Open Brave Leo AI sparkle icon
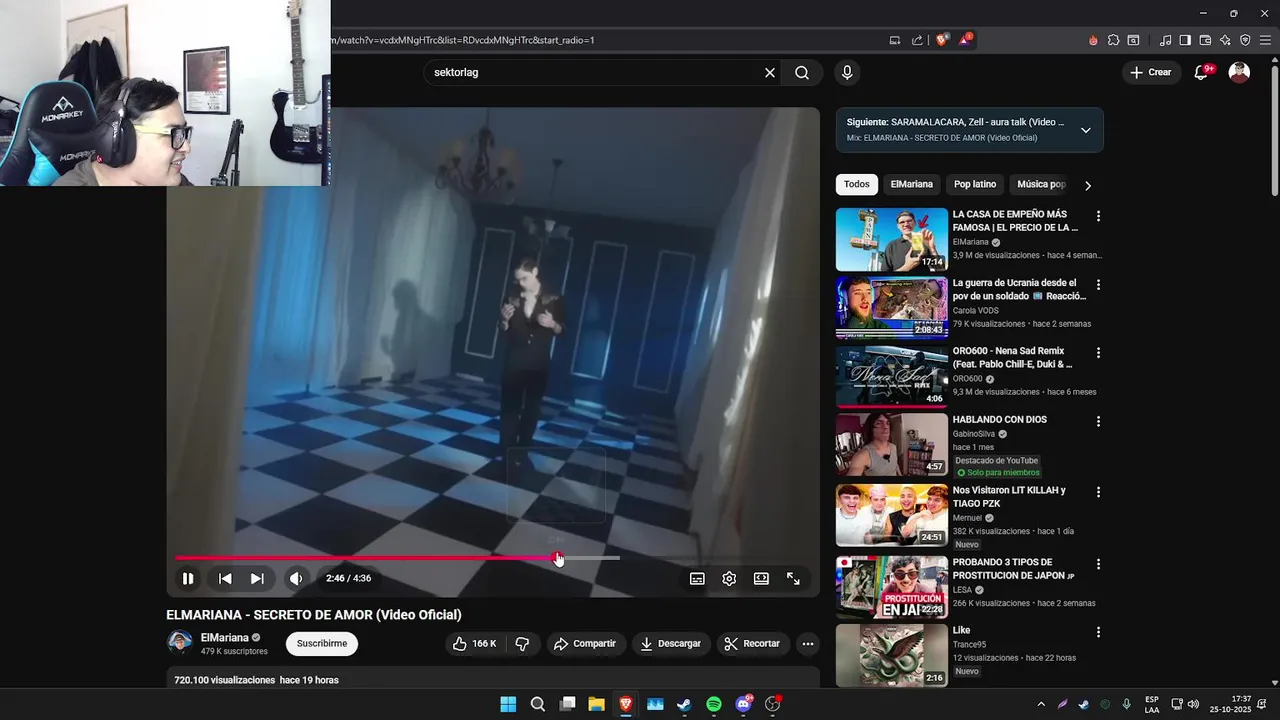The image size is (1280, 720). click(1225, 40)
